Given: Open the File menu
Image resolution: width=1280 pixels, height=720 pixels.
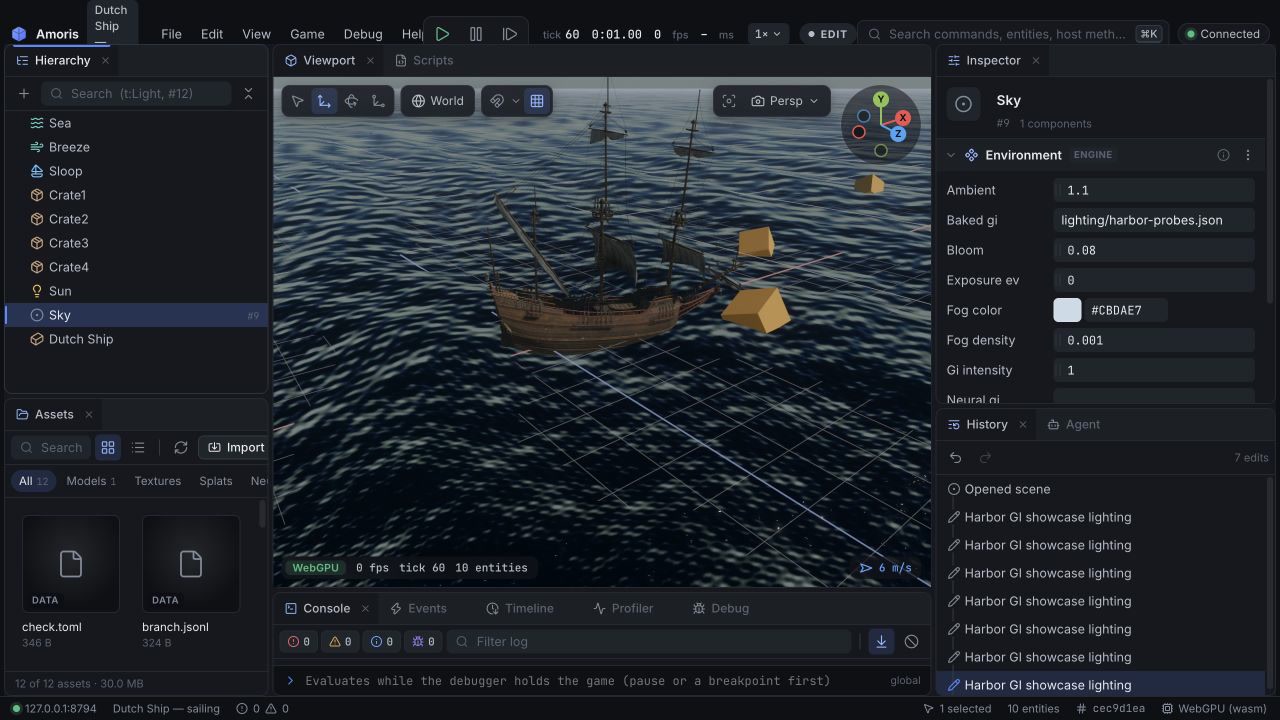Looking at the screenshot, I should (x=171, y=34).
